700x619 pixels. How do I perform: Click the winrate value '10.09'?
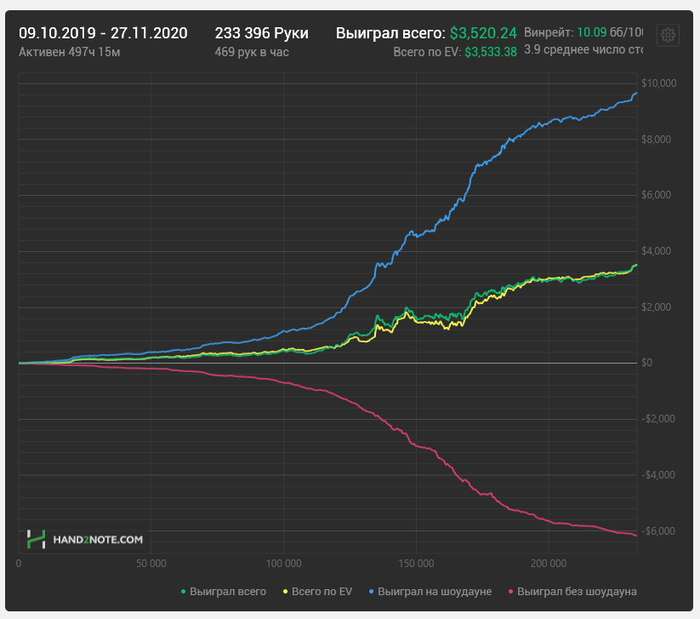tap(592, 32)
